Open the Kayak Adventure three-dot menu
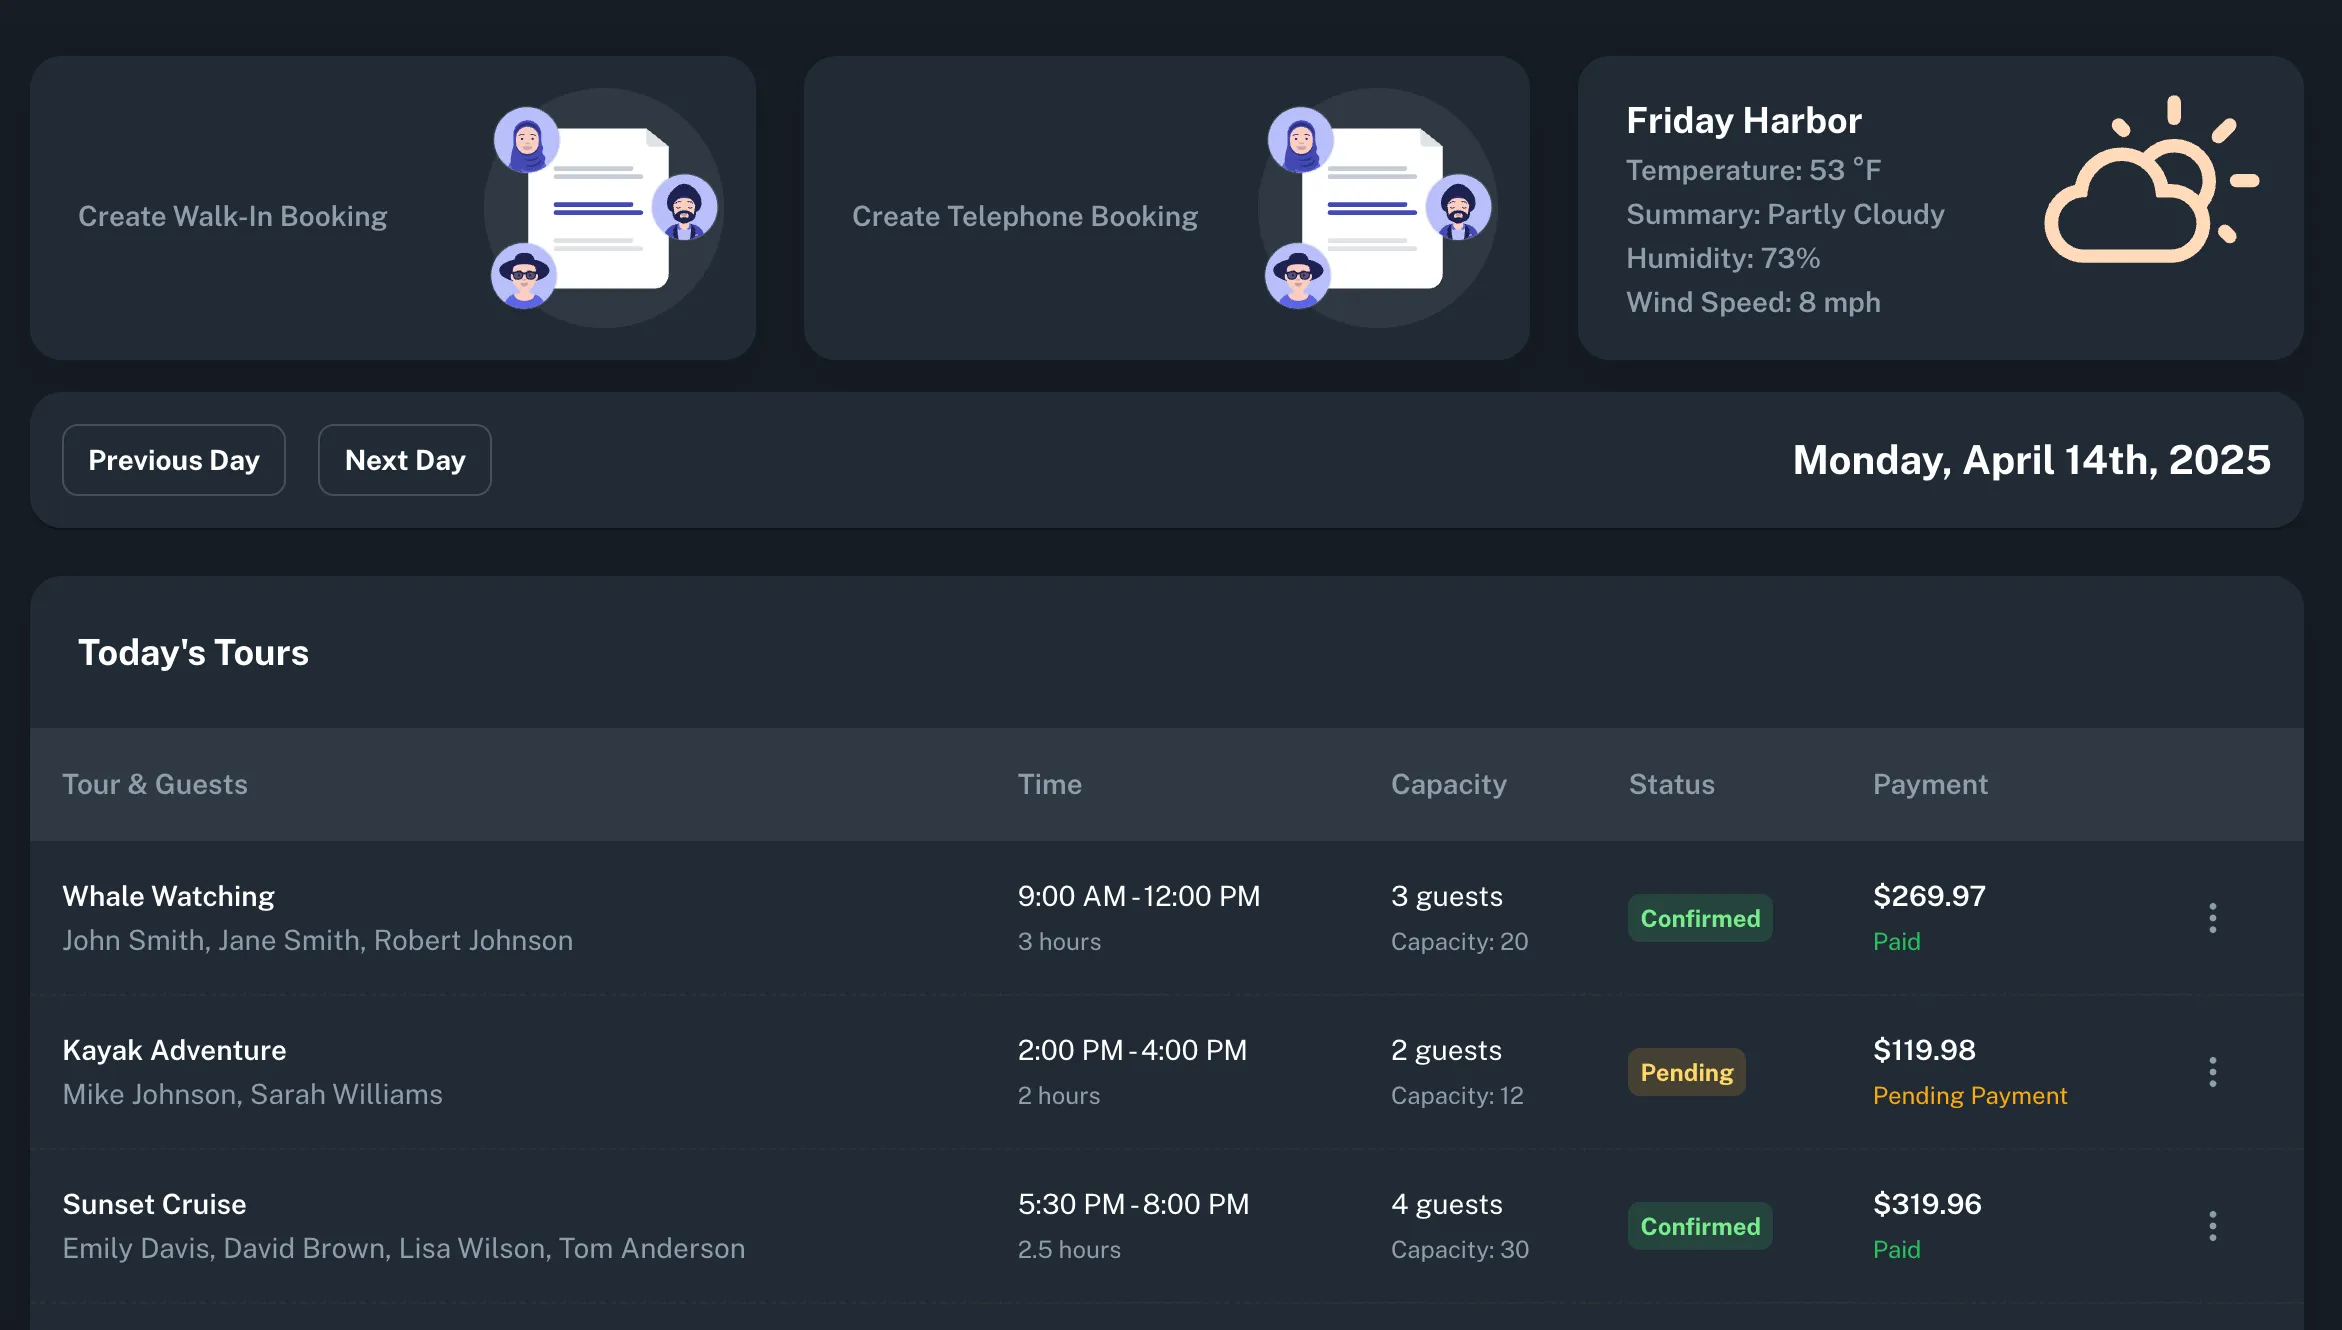Viewport: 2342px width, 1330px height. [2213, 1070]
